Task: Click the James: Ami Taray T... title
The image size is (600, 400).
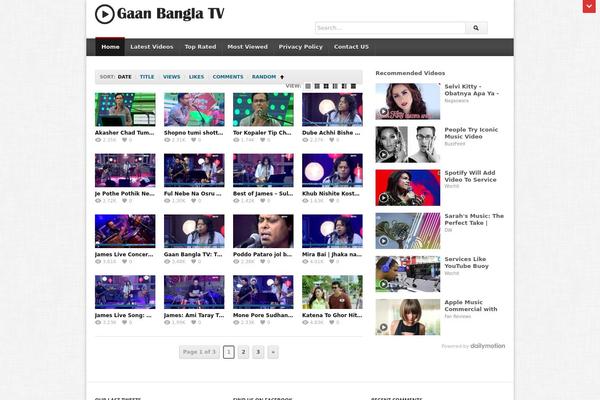Action: click(194, 315)
